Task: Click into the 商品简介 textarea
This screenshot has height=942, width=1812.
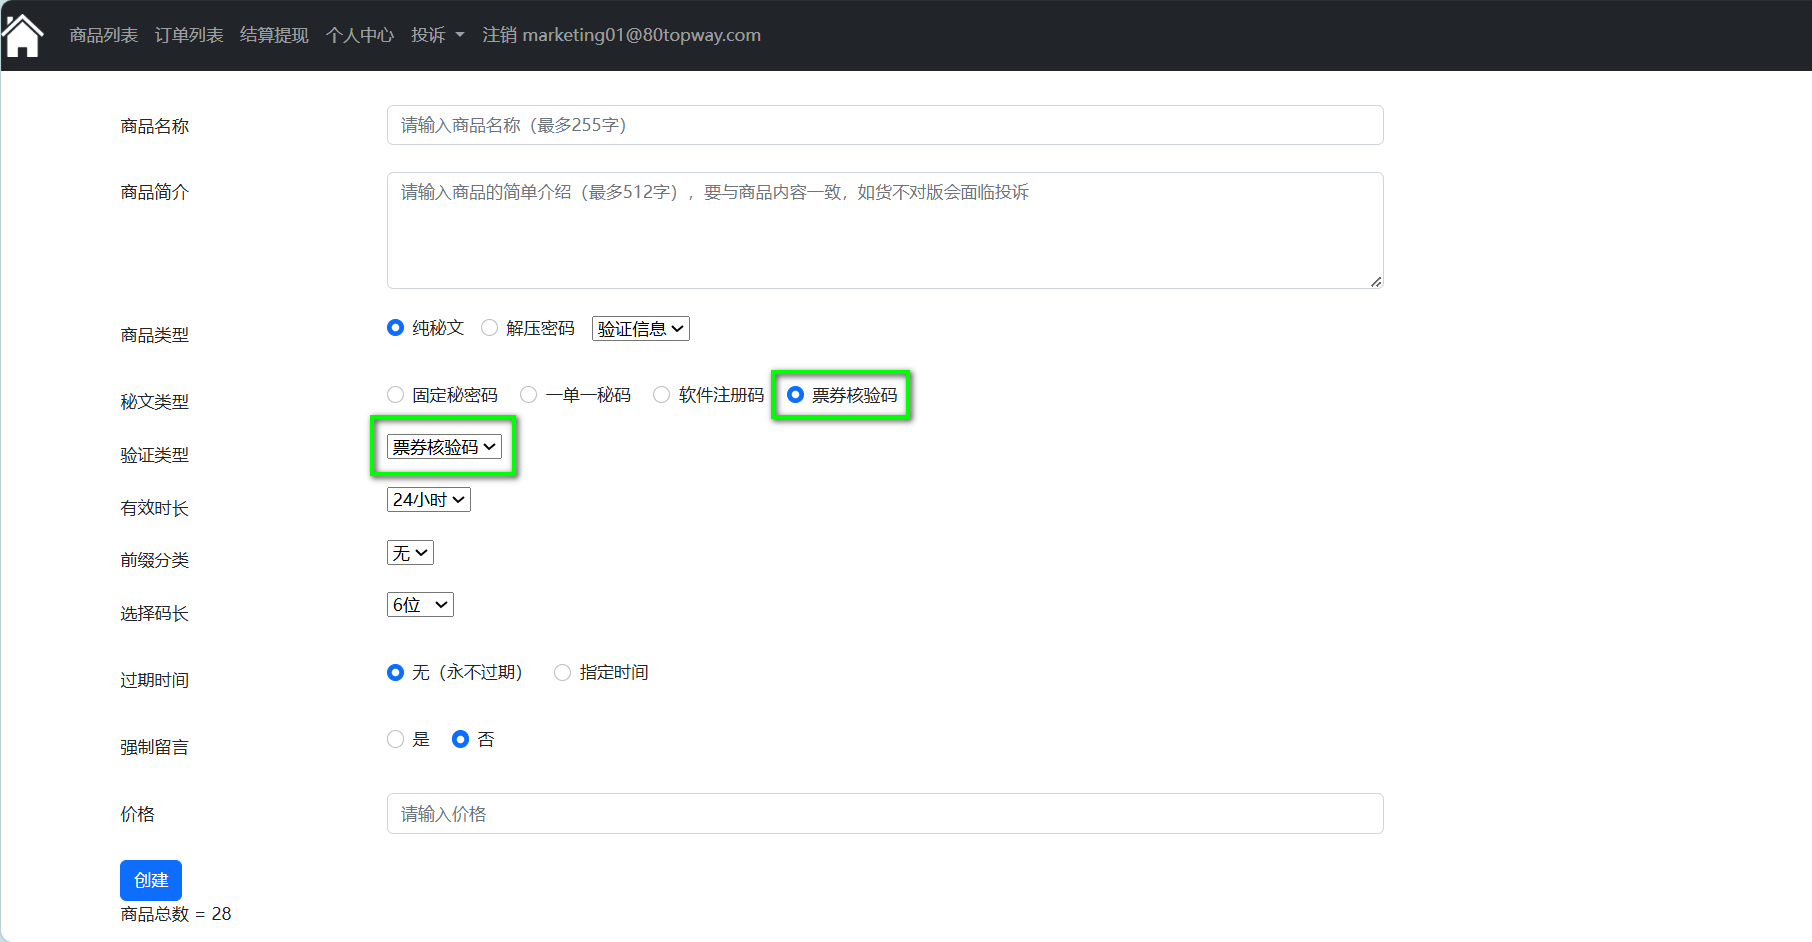Action: (x=884, y=230)
